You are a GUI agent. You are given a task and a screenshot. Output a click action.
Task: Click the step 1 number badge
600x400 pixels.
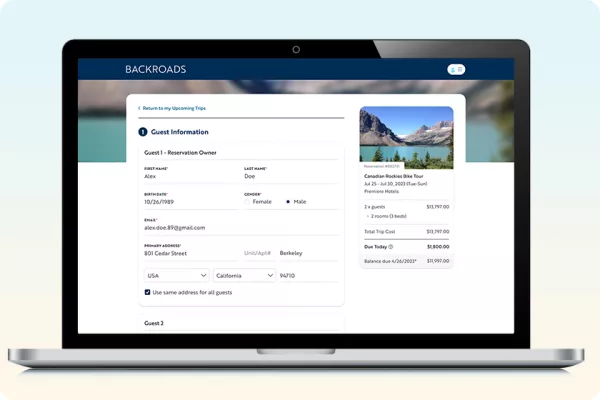pyautogui.click(x=143, y=132)
